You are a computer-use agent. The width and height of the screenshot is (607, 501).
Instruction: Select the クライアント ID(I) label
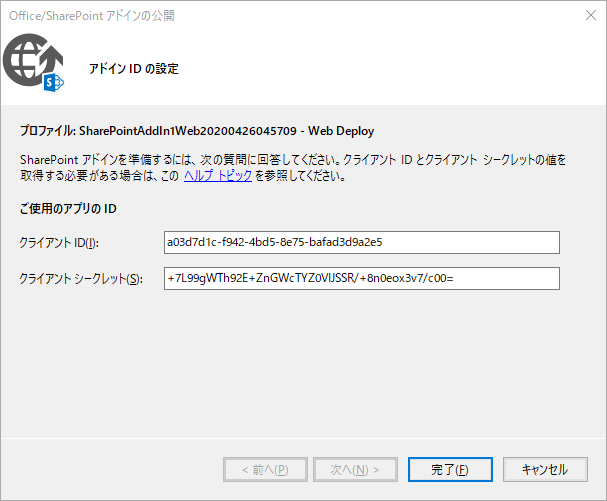(59, 243)
